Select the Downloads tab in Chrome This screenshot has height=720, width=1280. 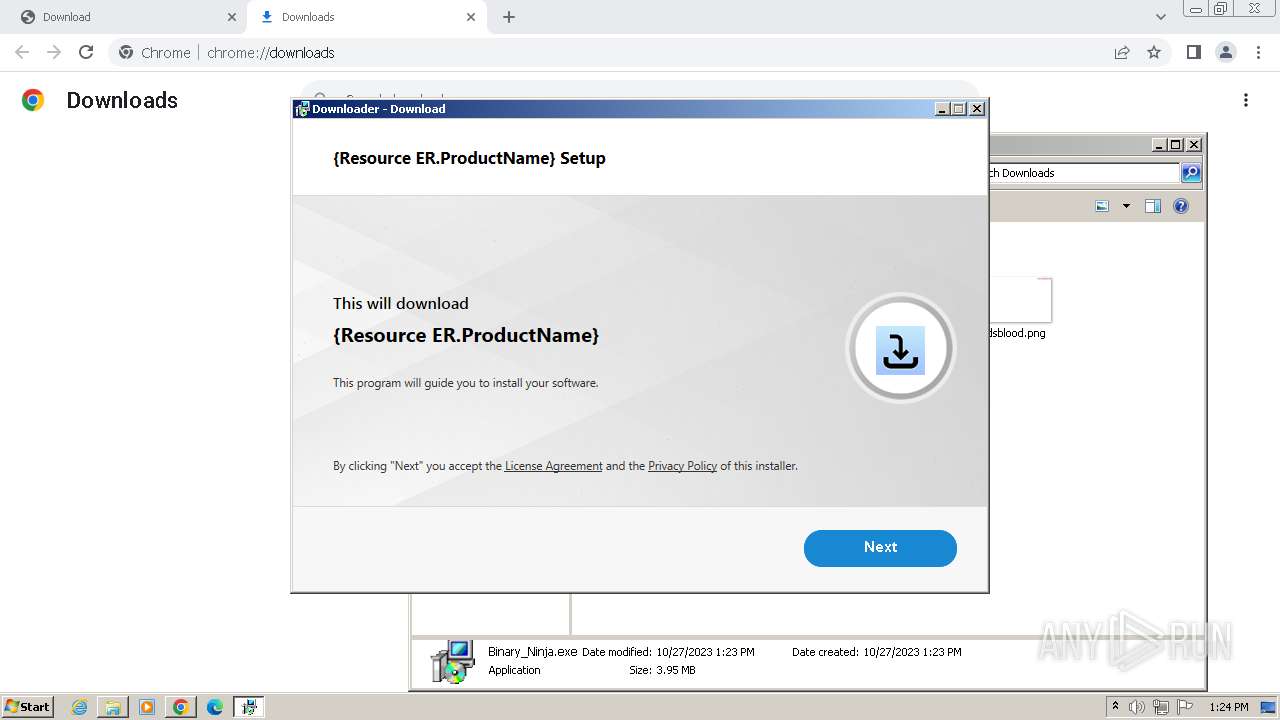pos(365,17)
